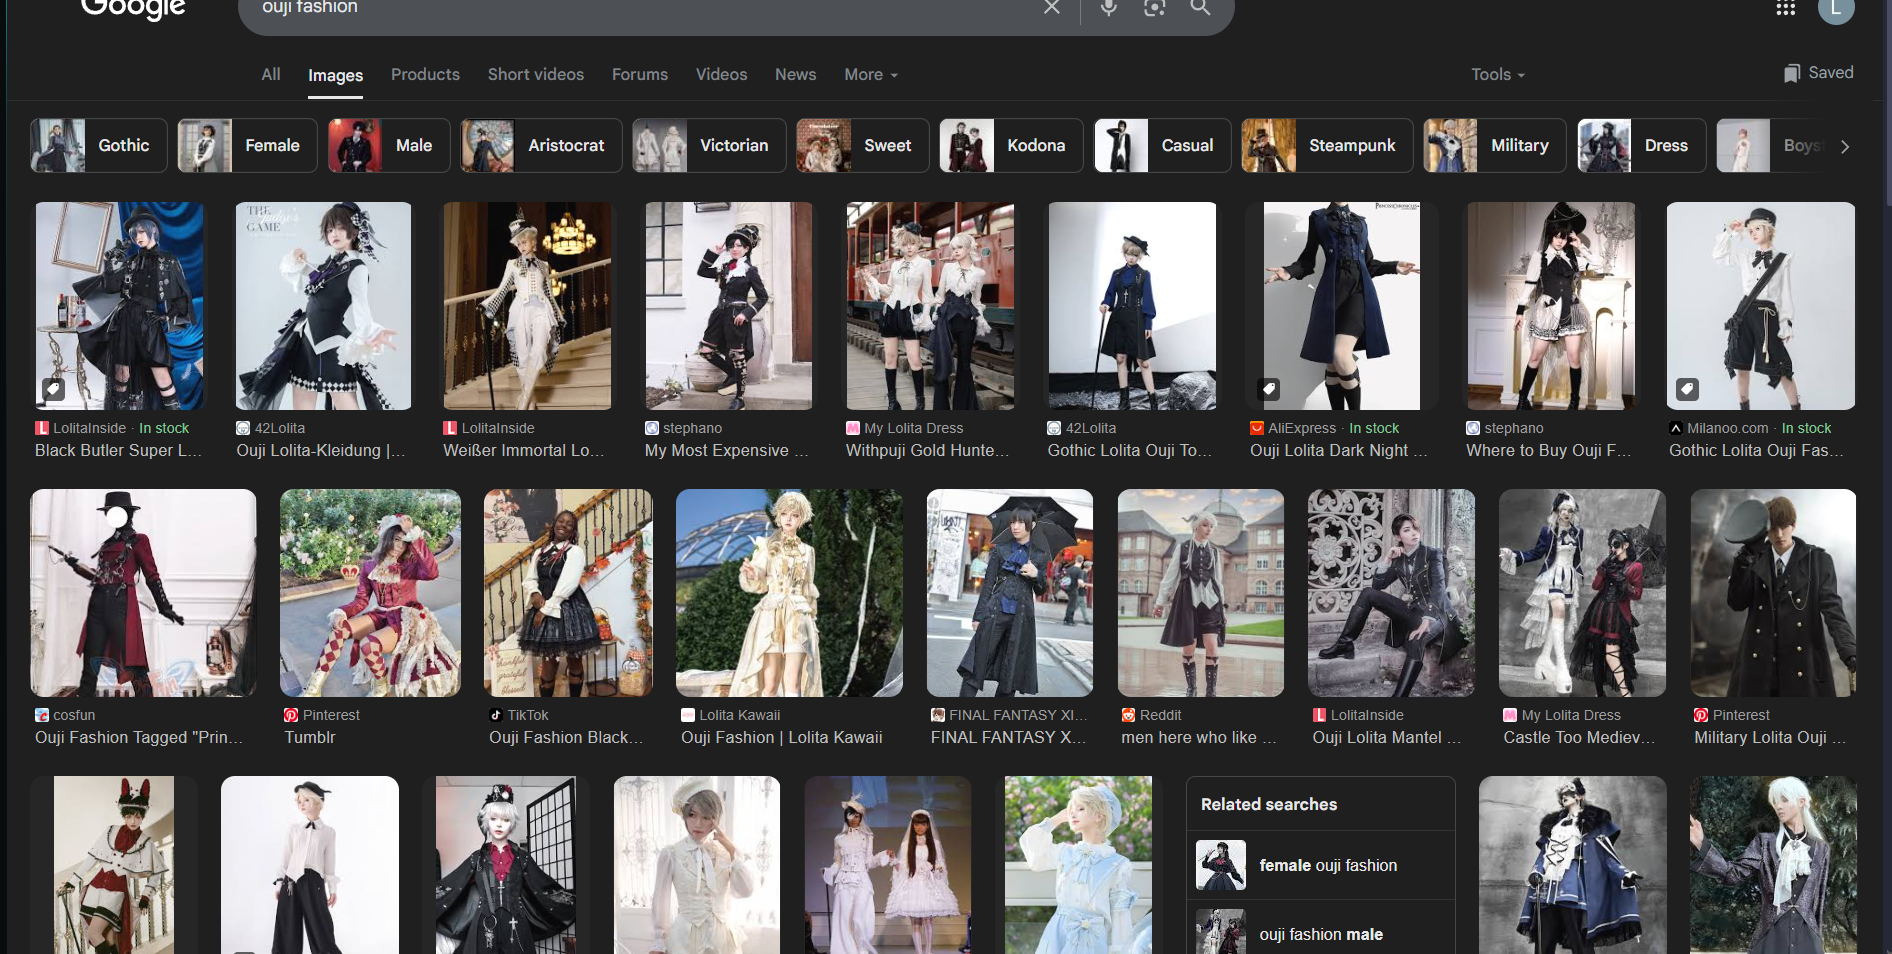
Task: Open Castle Too Mediev... My Lolita Dress link
Action: [1579, 738]
